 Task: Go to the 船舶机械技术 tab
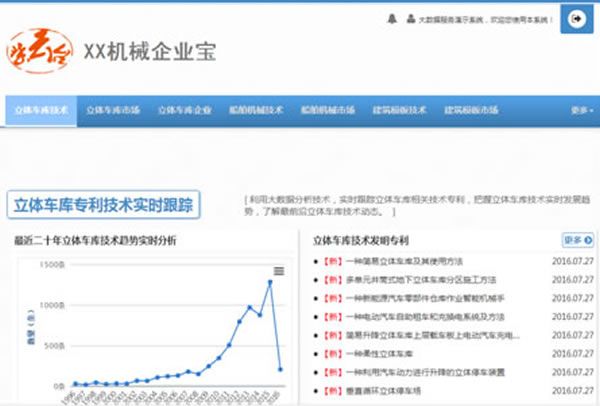[x=256, y=110]
